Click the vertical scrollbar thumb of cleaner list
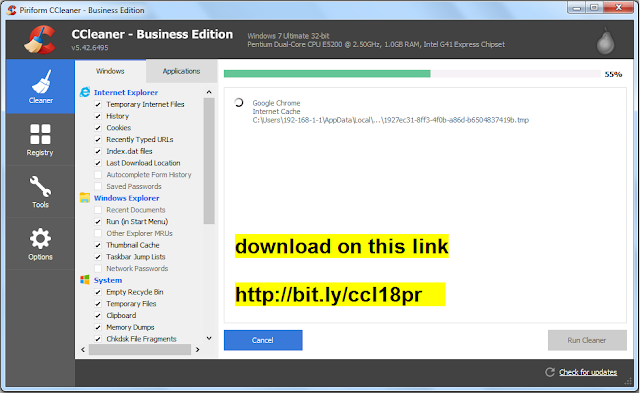640x393 pixels. point(209,161)
